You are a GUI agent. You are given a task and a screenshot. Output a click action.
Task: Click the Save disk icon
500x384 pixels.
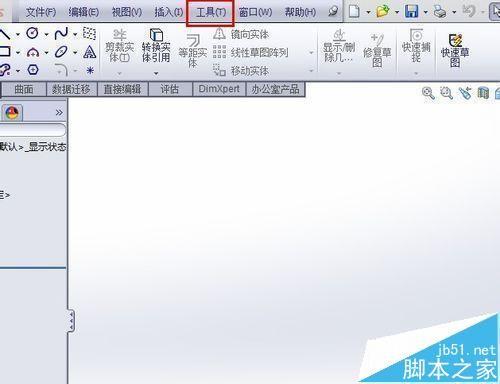pyautogui.click(x=412, y=12)
